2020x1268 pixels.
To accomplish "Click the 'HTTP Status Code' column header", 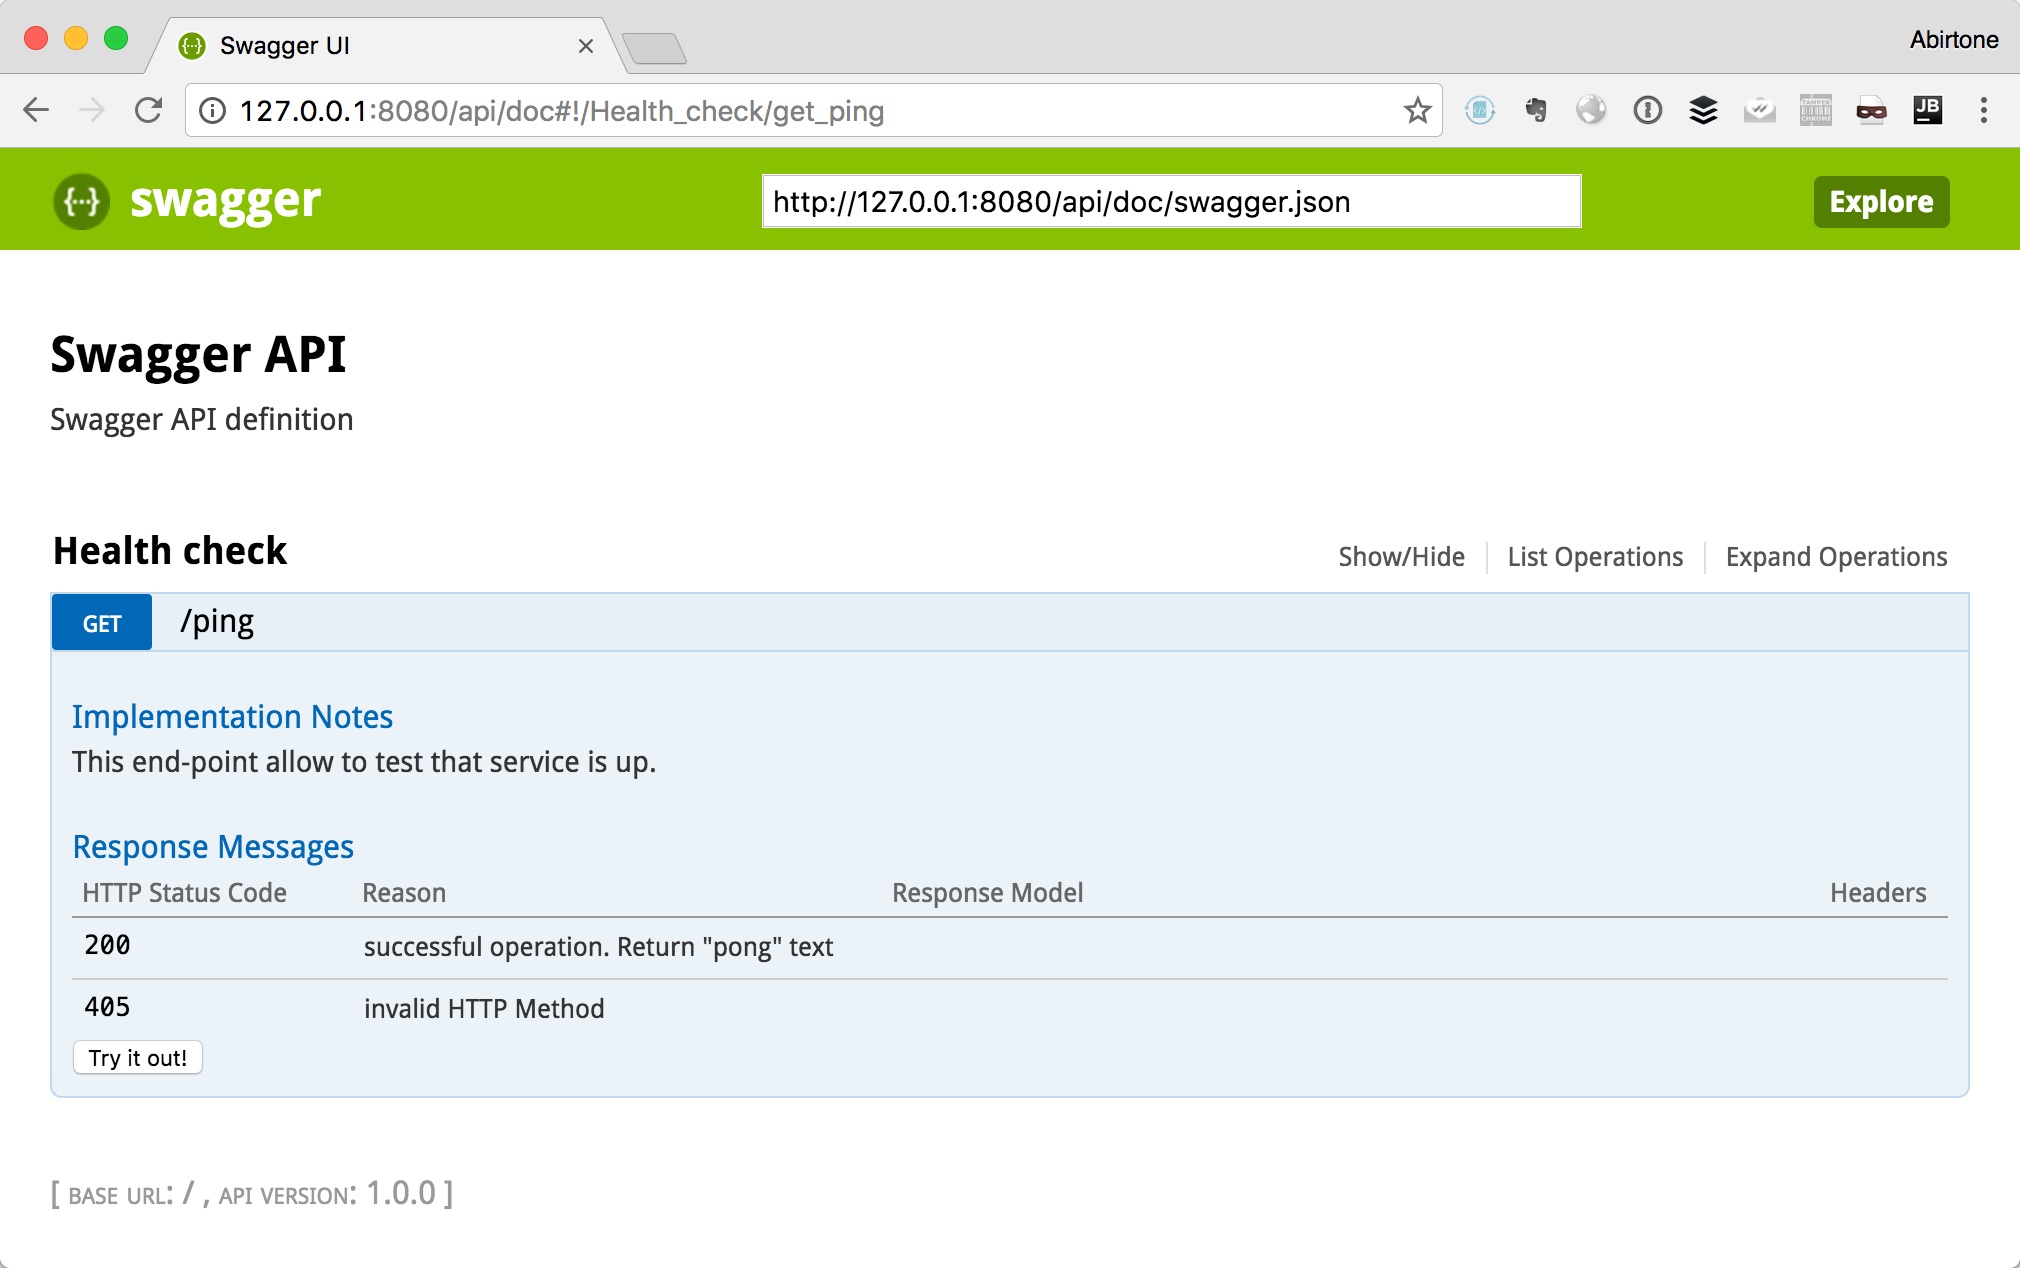I will [184, 893].
